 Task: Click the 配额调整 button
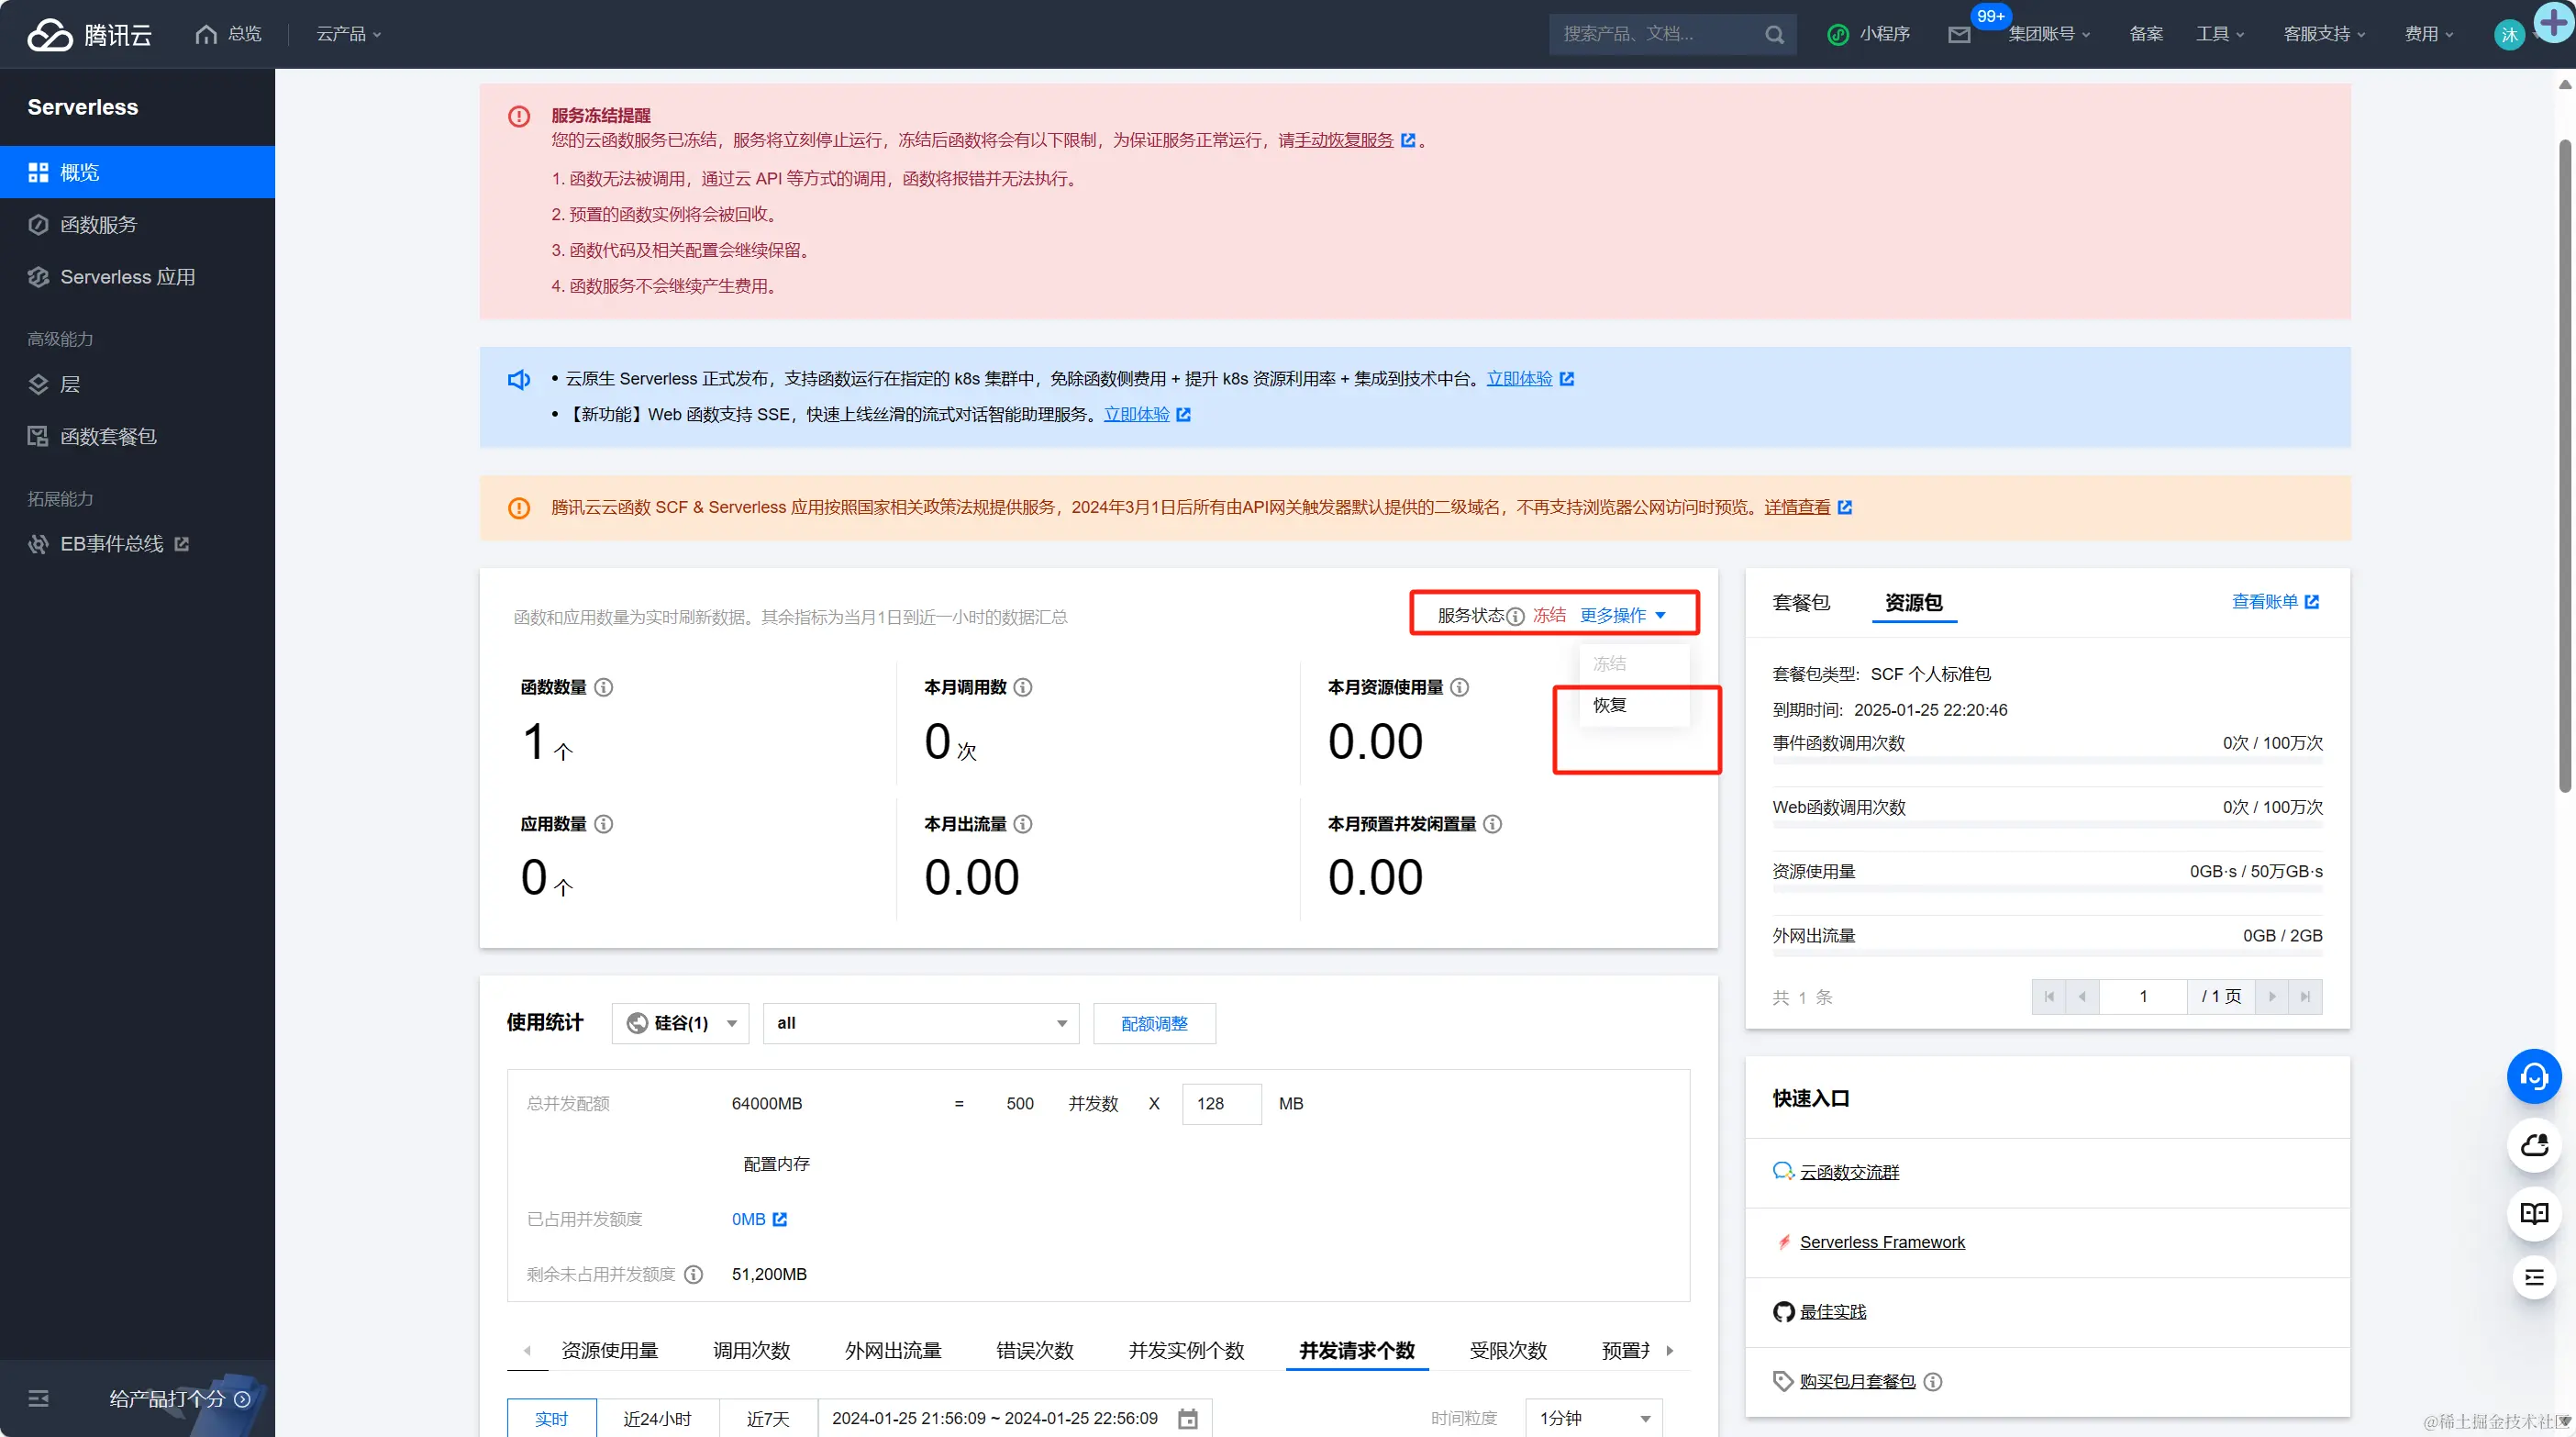(x=1154, y=1023)
